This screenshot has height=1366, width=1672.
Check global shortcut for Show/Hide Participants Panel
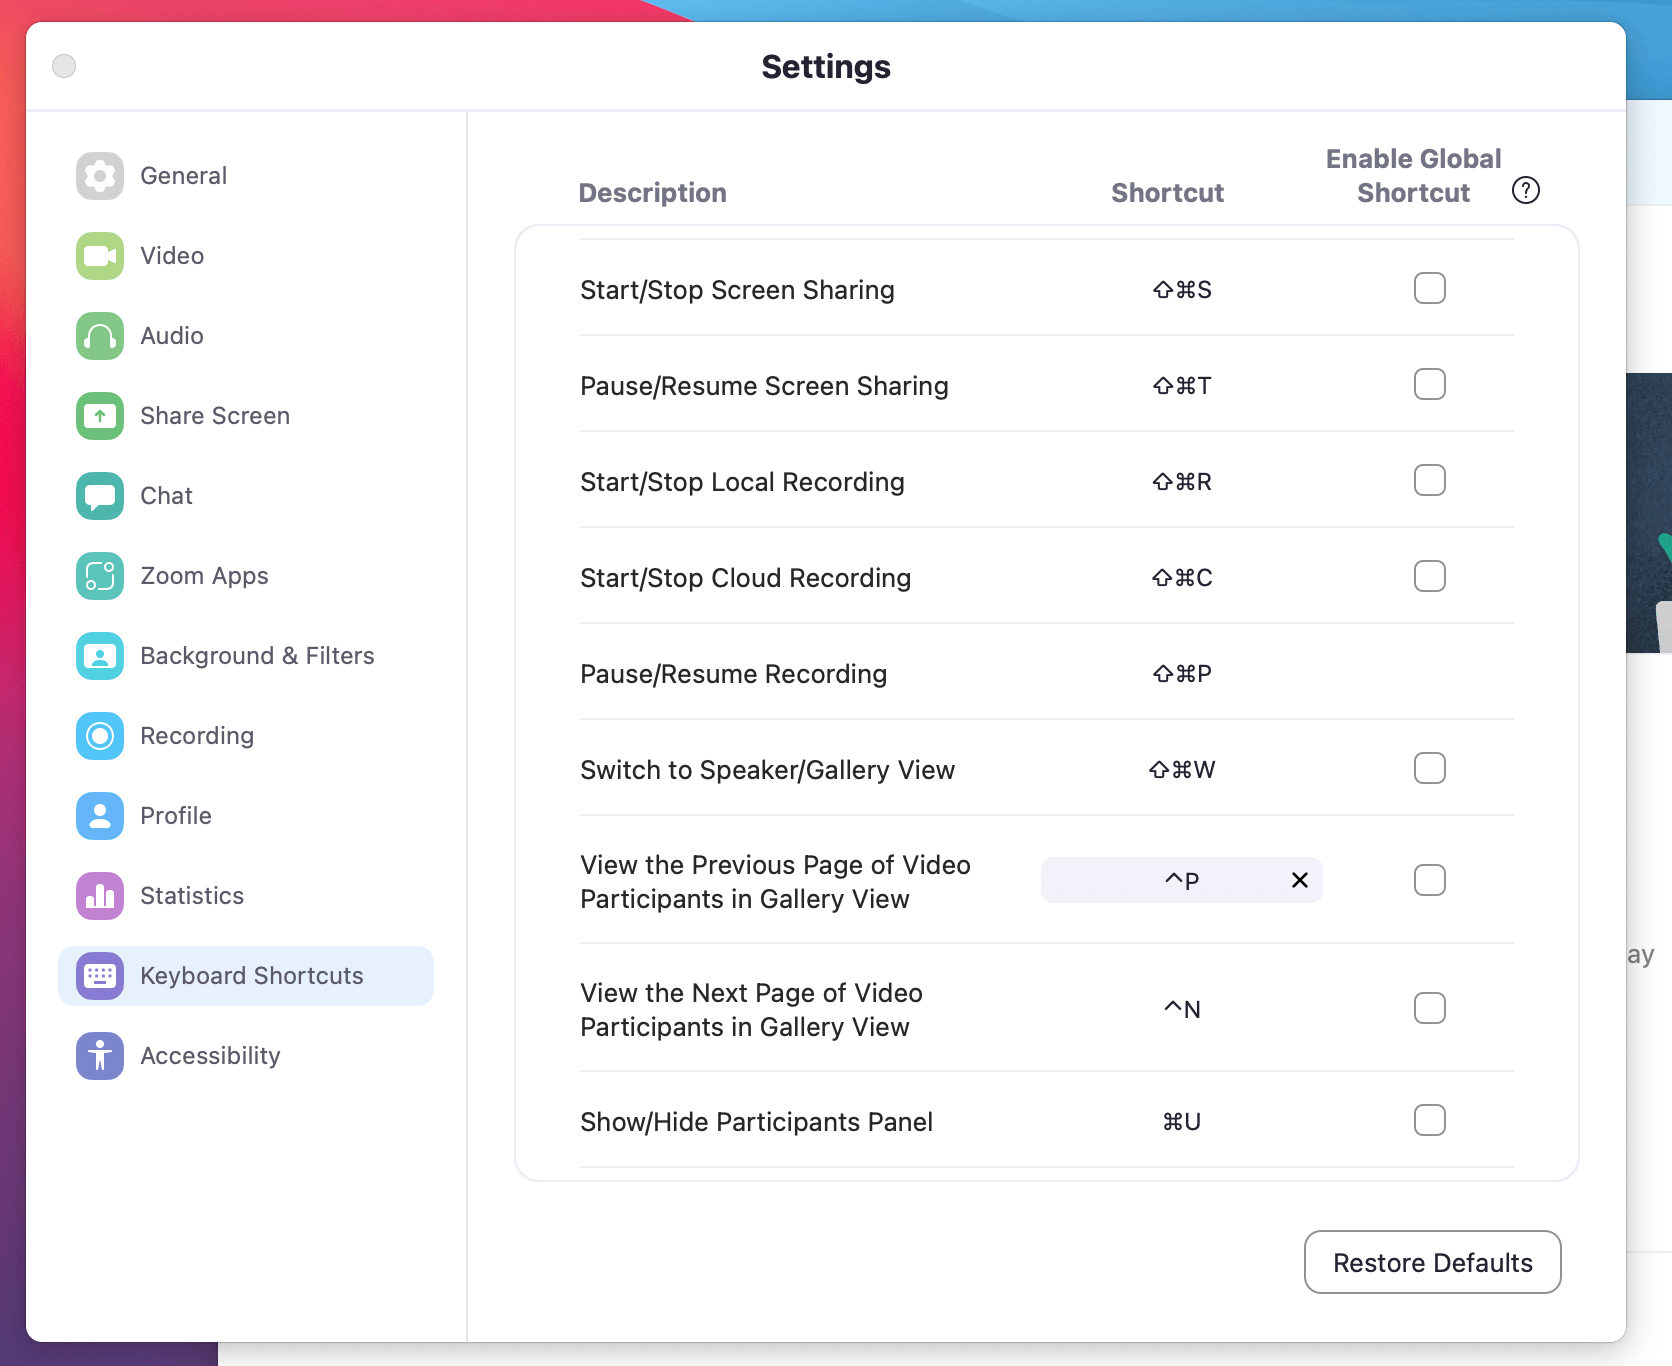click(1430, 1121)
